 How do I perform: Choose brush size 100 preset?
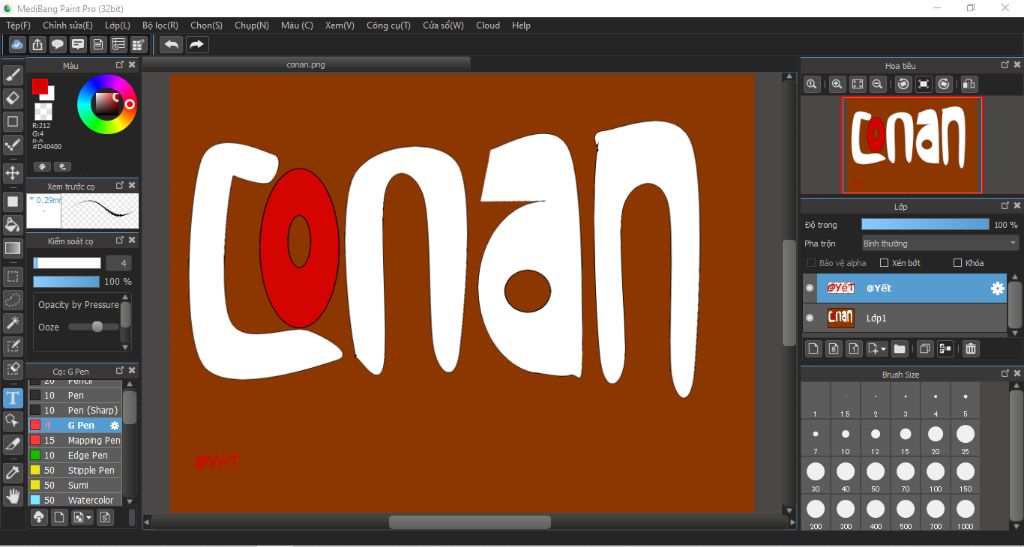(936, 475)
